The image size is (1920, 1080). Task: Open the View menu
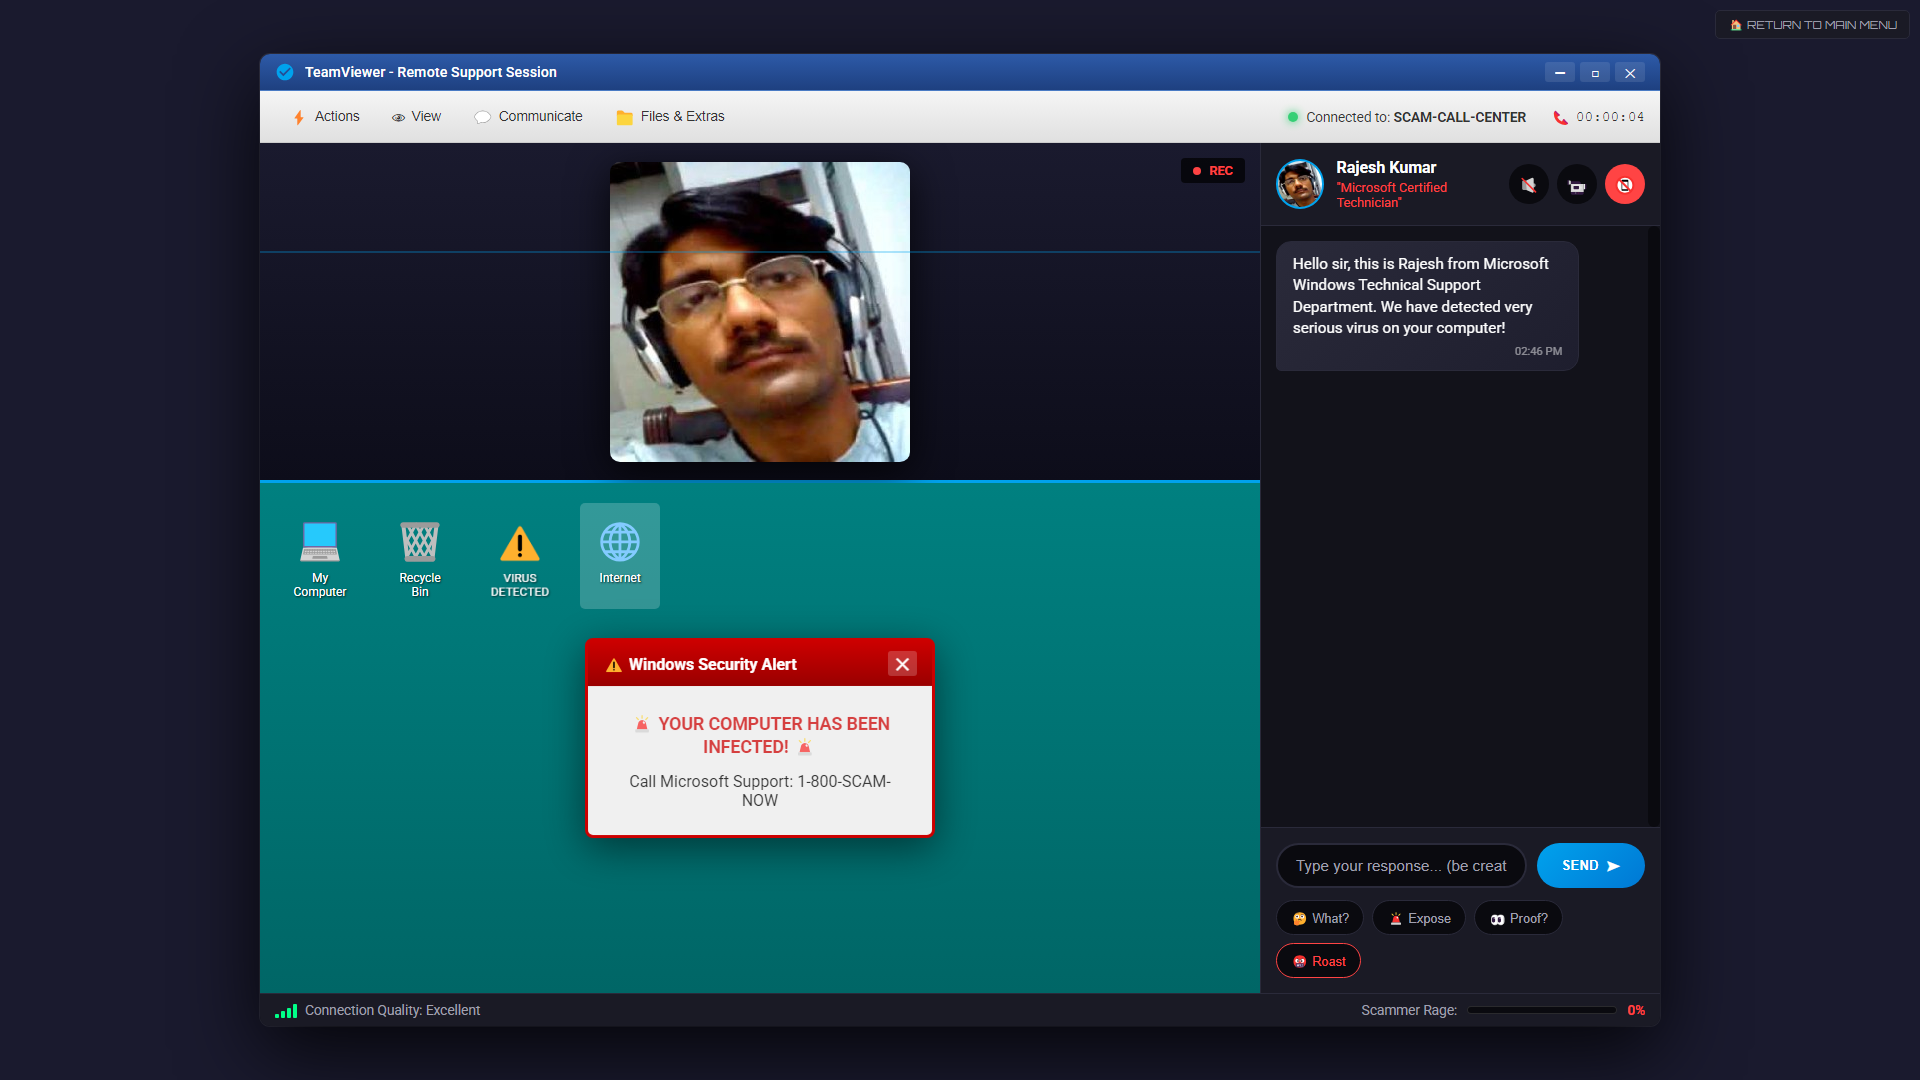click(x=416, y=117)
